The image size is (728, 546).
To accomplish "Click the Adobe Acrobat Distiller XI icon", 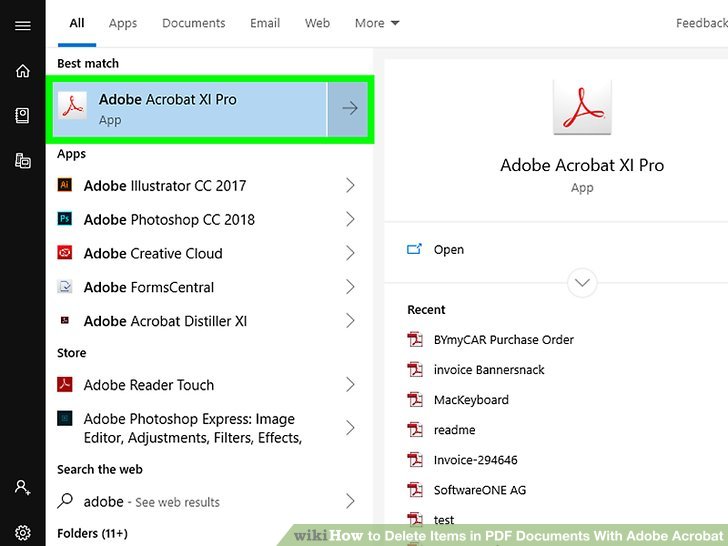I will (65, 320).
